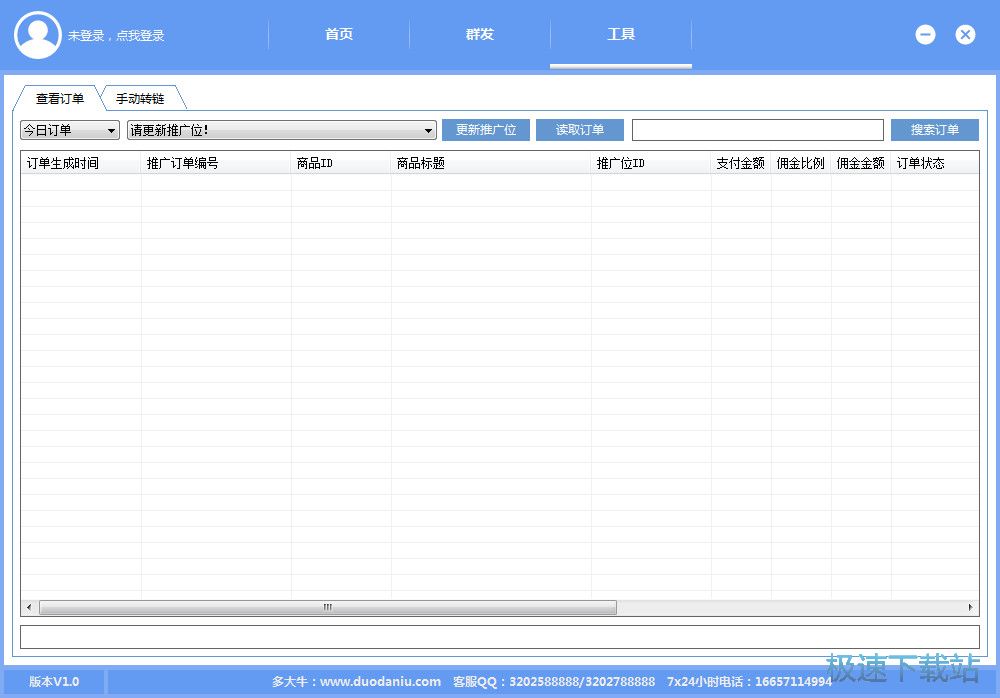
Task: Switch to the 手动转链 sub-tab
Action: click(140, 99)
